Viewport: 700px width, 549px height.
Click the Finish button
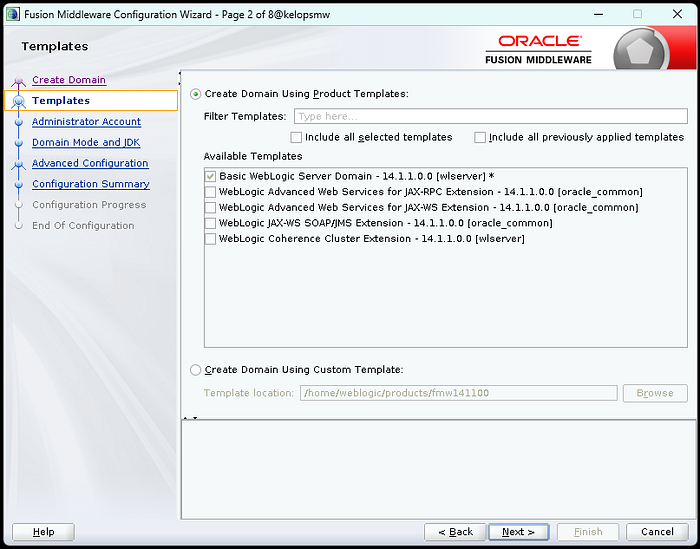coord(588,532)
